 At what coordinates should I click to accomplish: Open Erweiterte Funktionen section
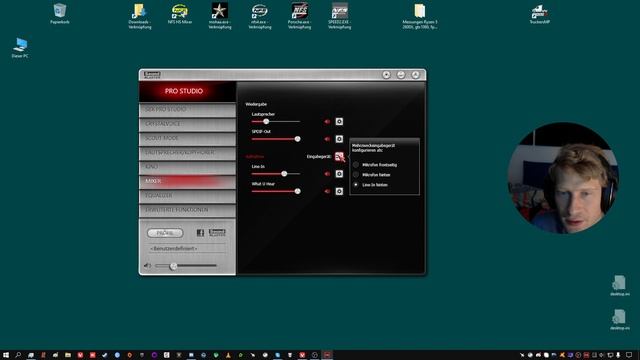187,210
